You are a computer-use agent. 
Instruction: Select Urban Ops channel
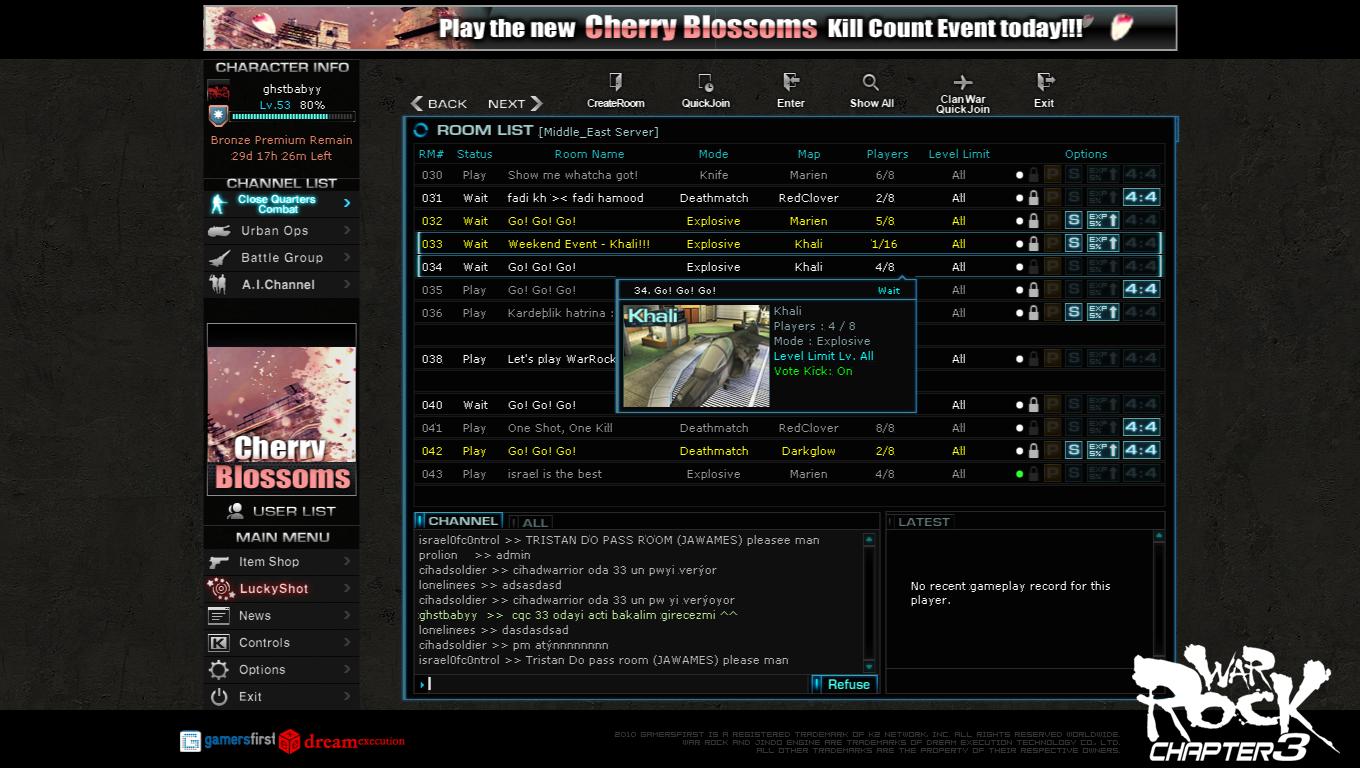[281, 230]
